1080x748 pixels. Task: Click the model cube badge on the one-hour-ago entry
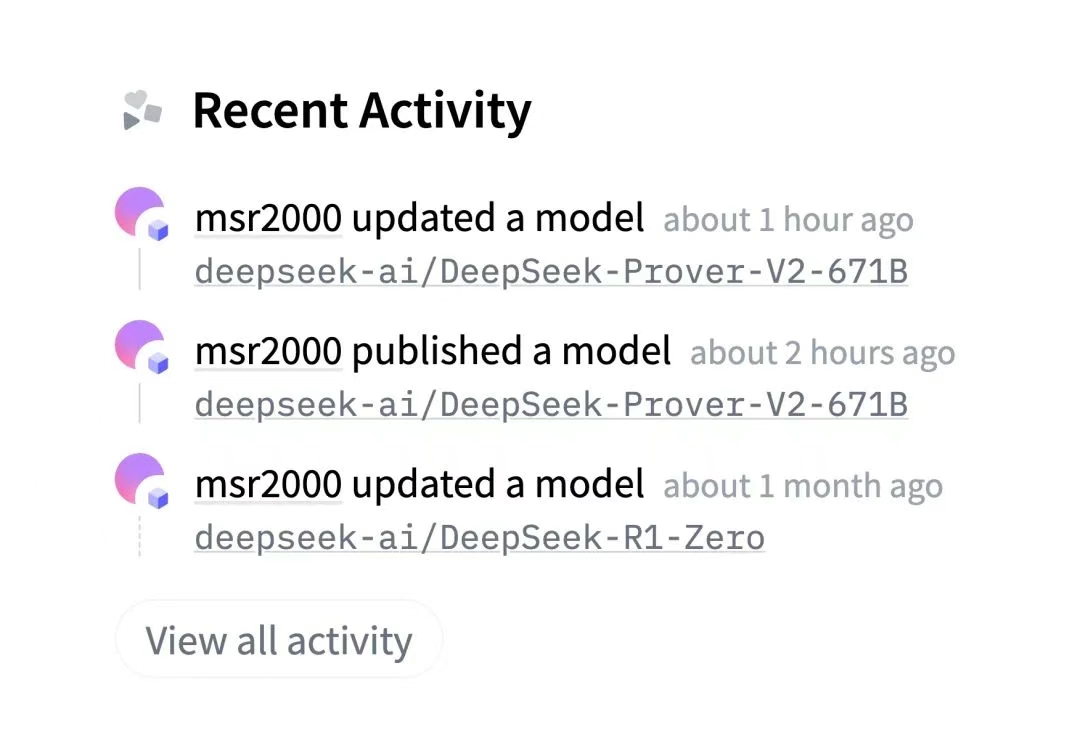tap(158, 230)
